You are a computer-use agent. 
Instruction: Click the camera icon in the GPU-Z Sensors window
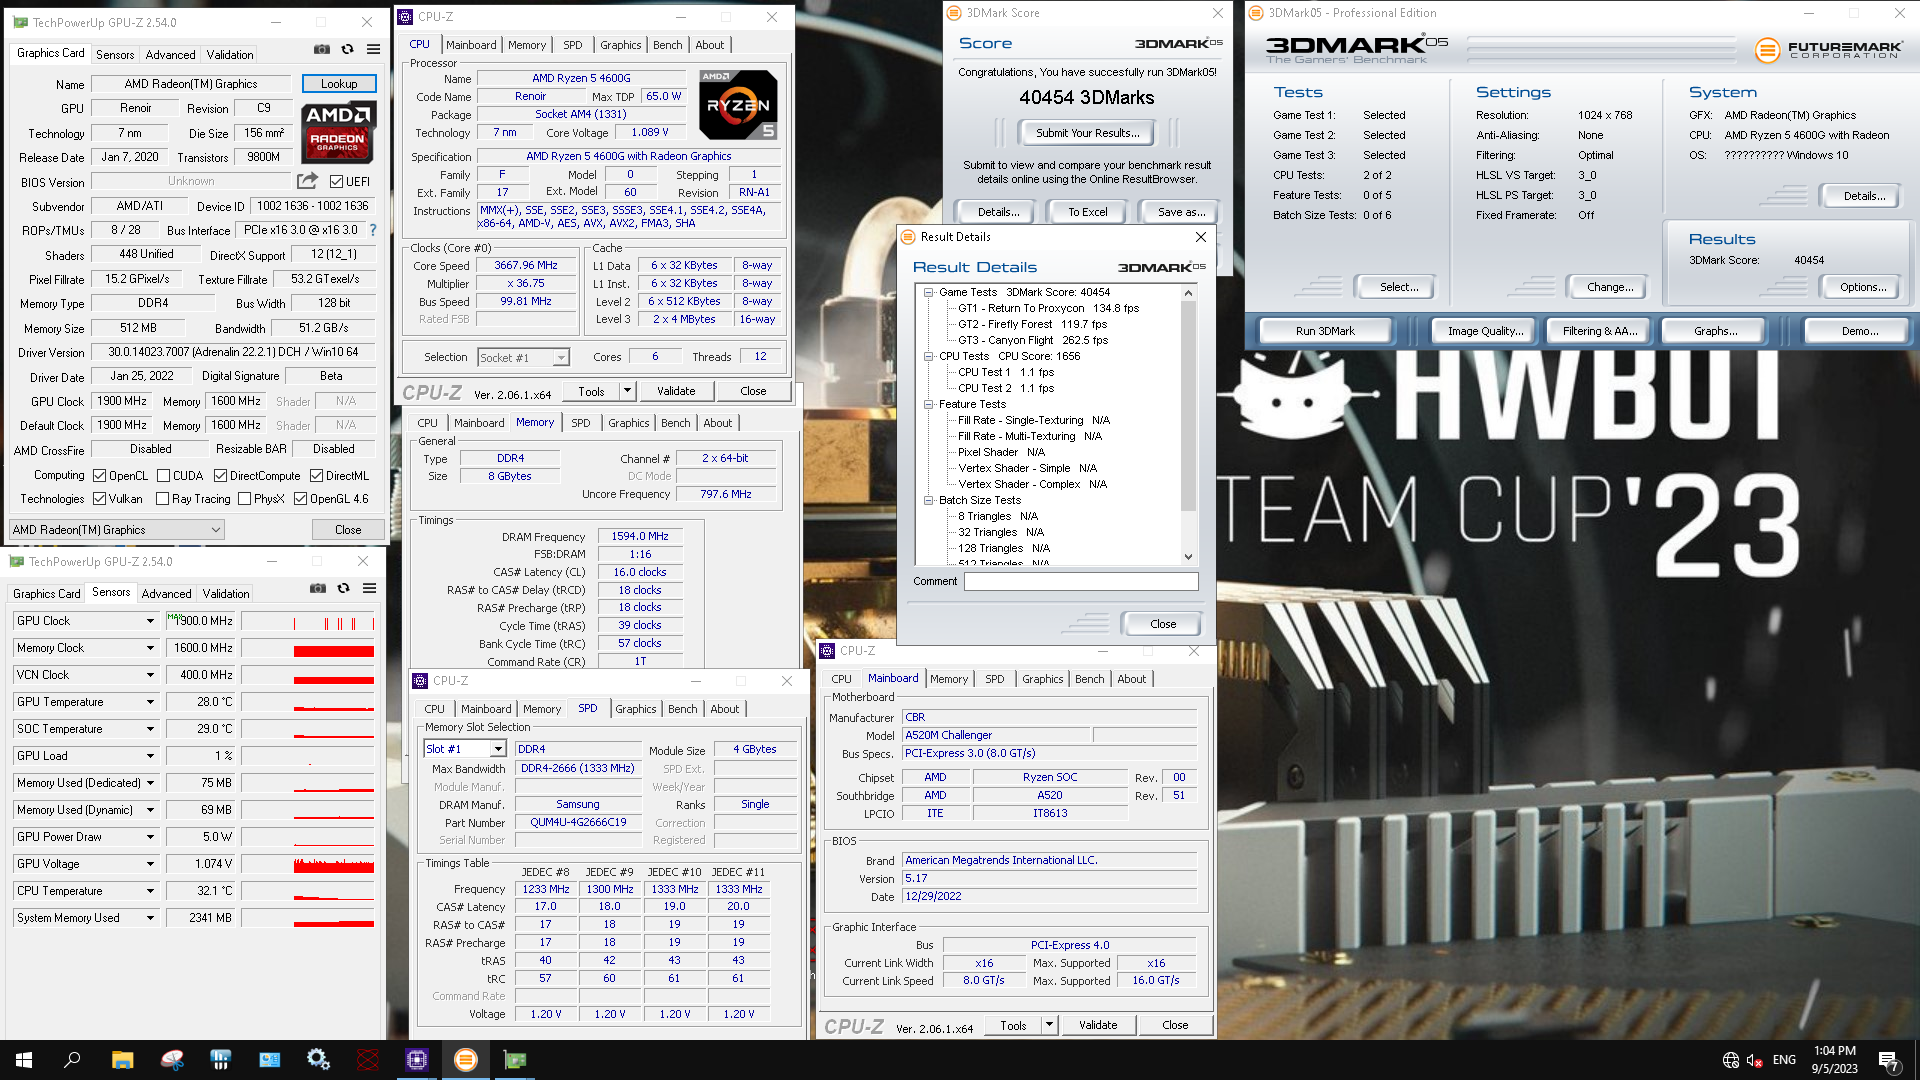pos(318,588)
